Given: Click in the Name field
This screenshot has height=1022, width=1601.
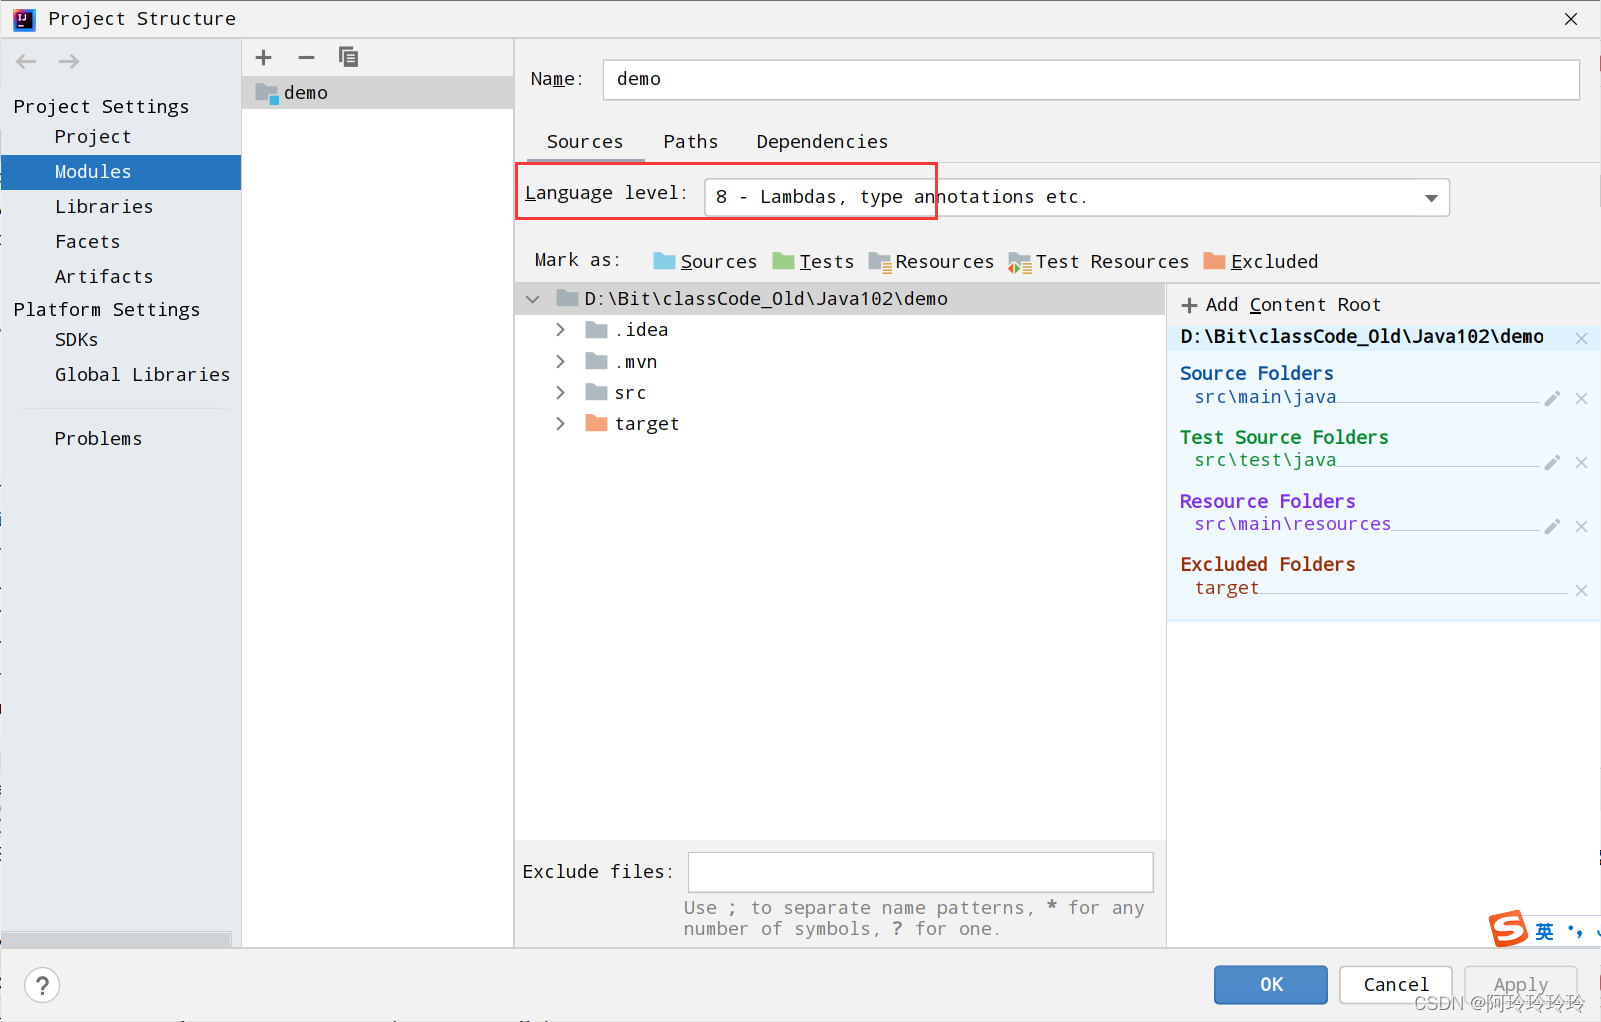Looking at the screenshot, I should click(1091, 80).
